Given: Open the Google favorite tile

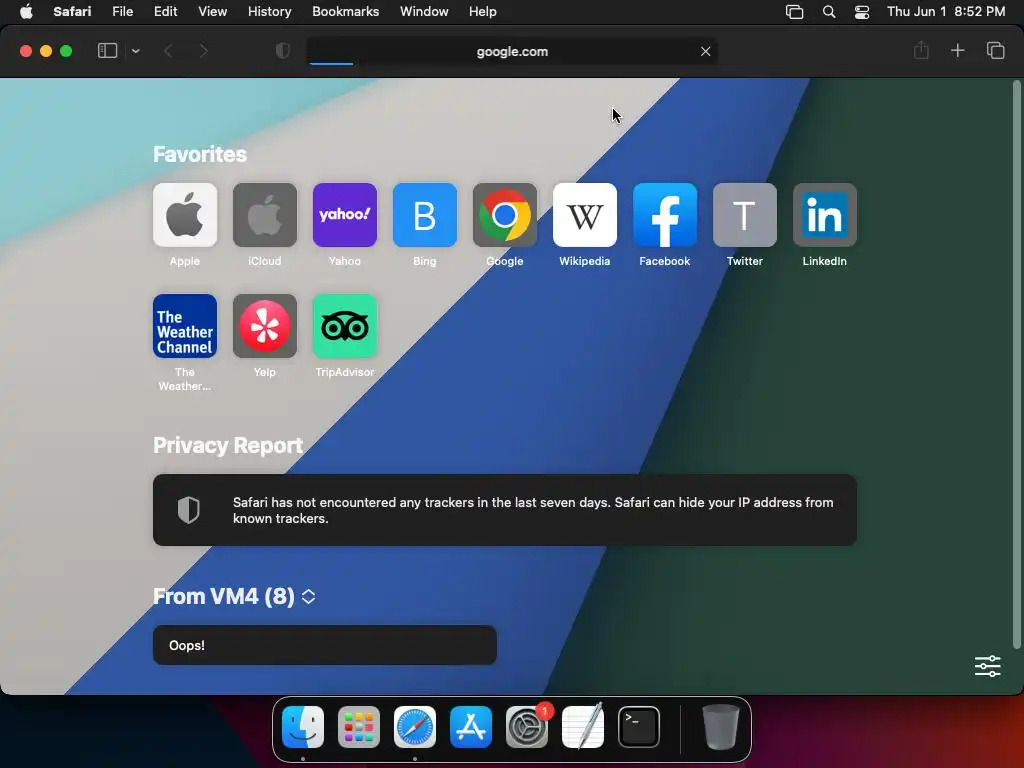Looking at the screenshot, I should [505, 215].
